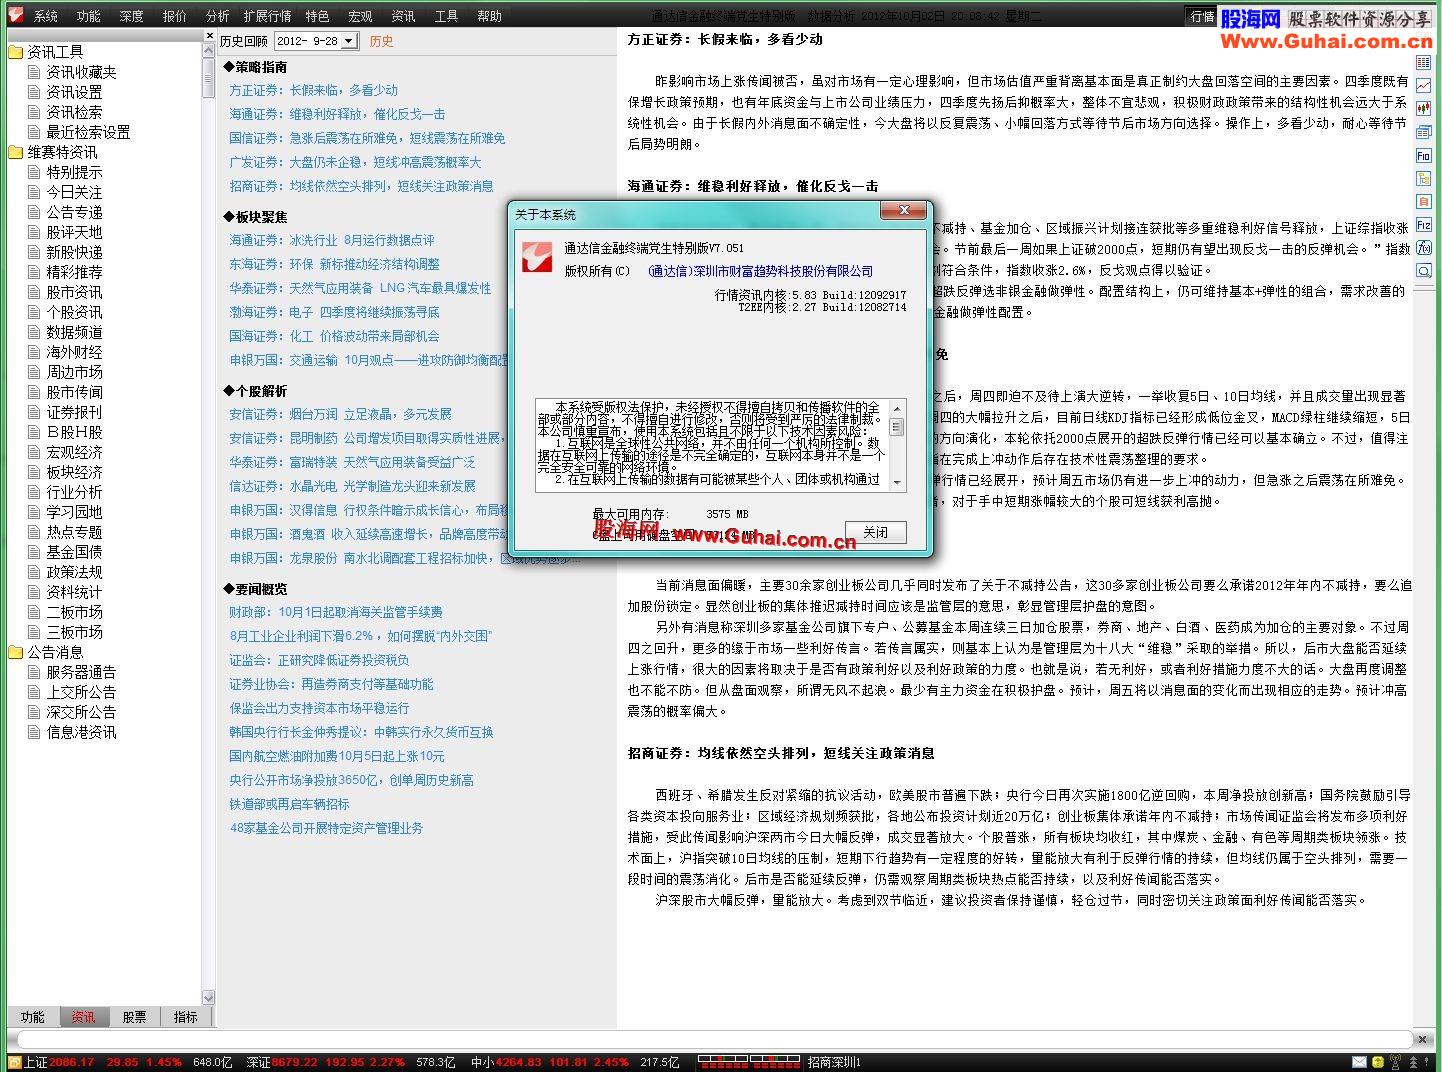Open the 扩展行情 menu
The height and width of the screenshot is (1072, 1442).
pyautogui.click(x=268, y=16)
